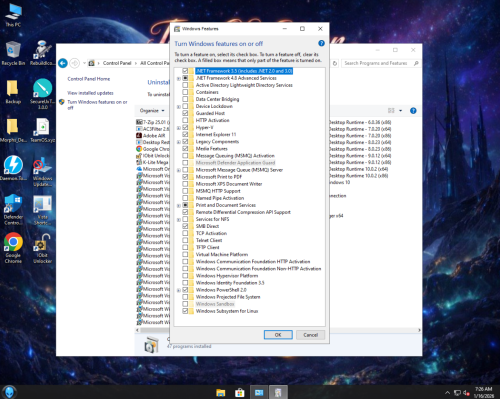Open the Backup folder on desktop
This screenshot has height=399, width=500.
click(13, 92)
